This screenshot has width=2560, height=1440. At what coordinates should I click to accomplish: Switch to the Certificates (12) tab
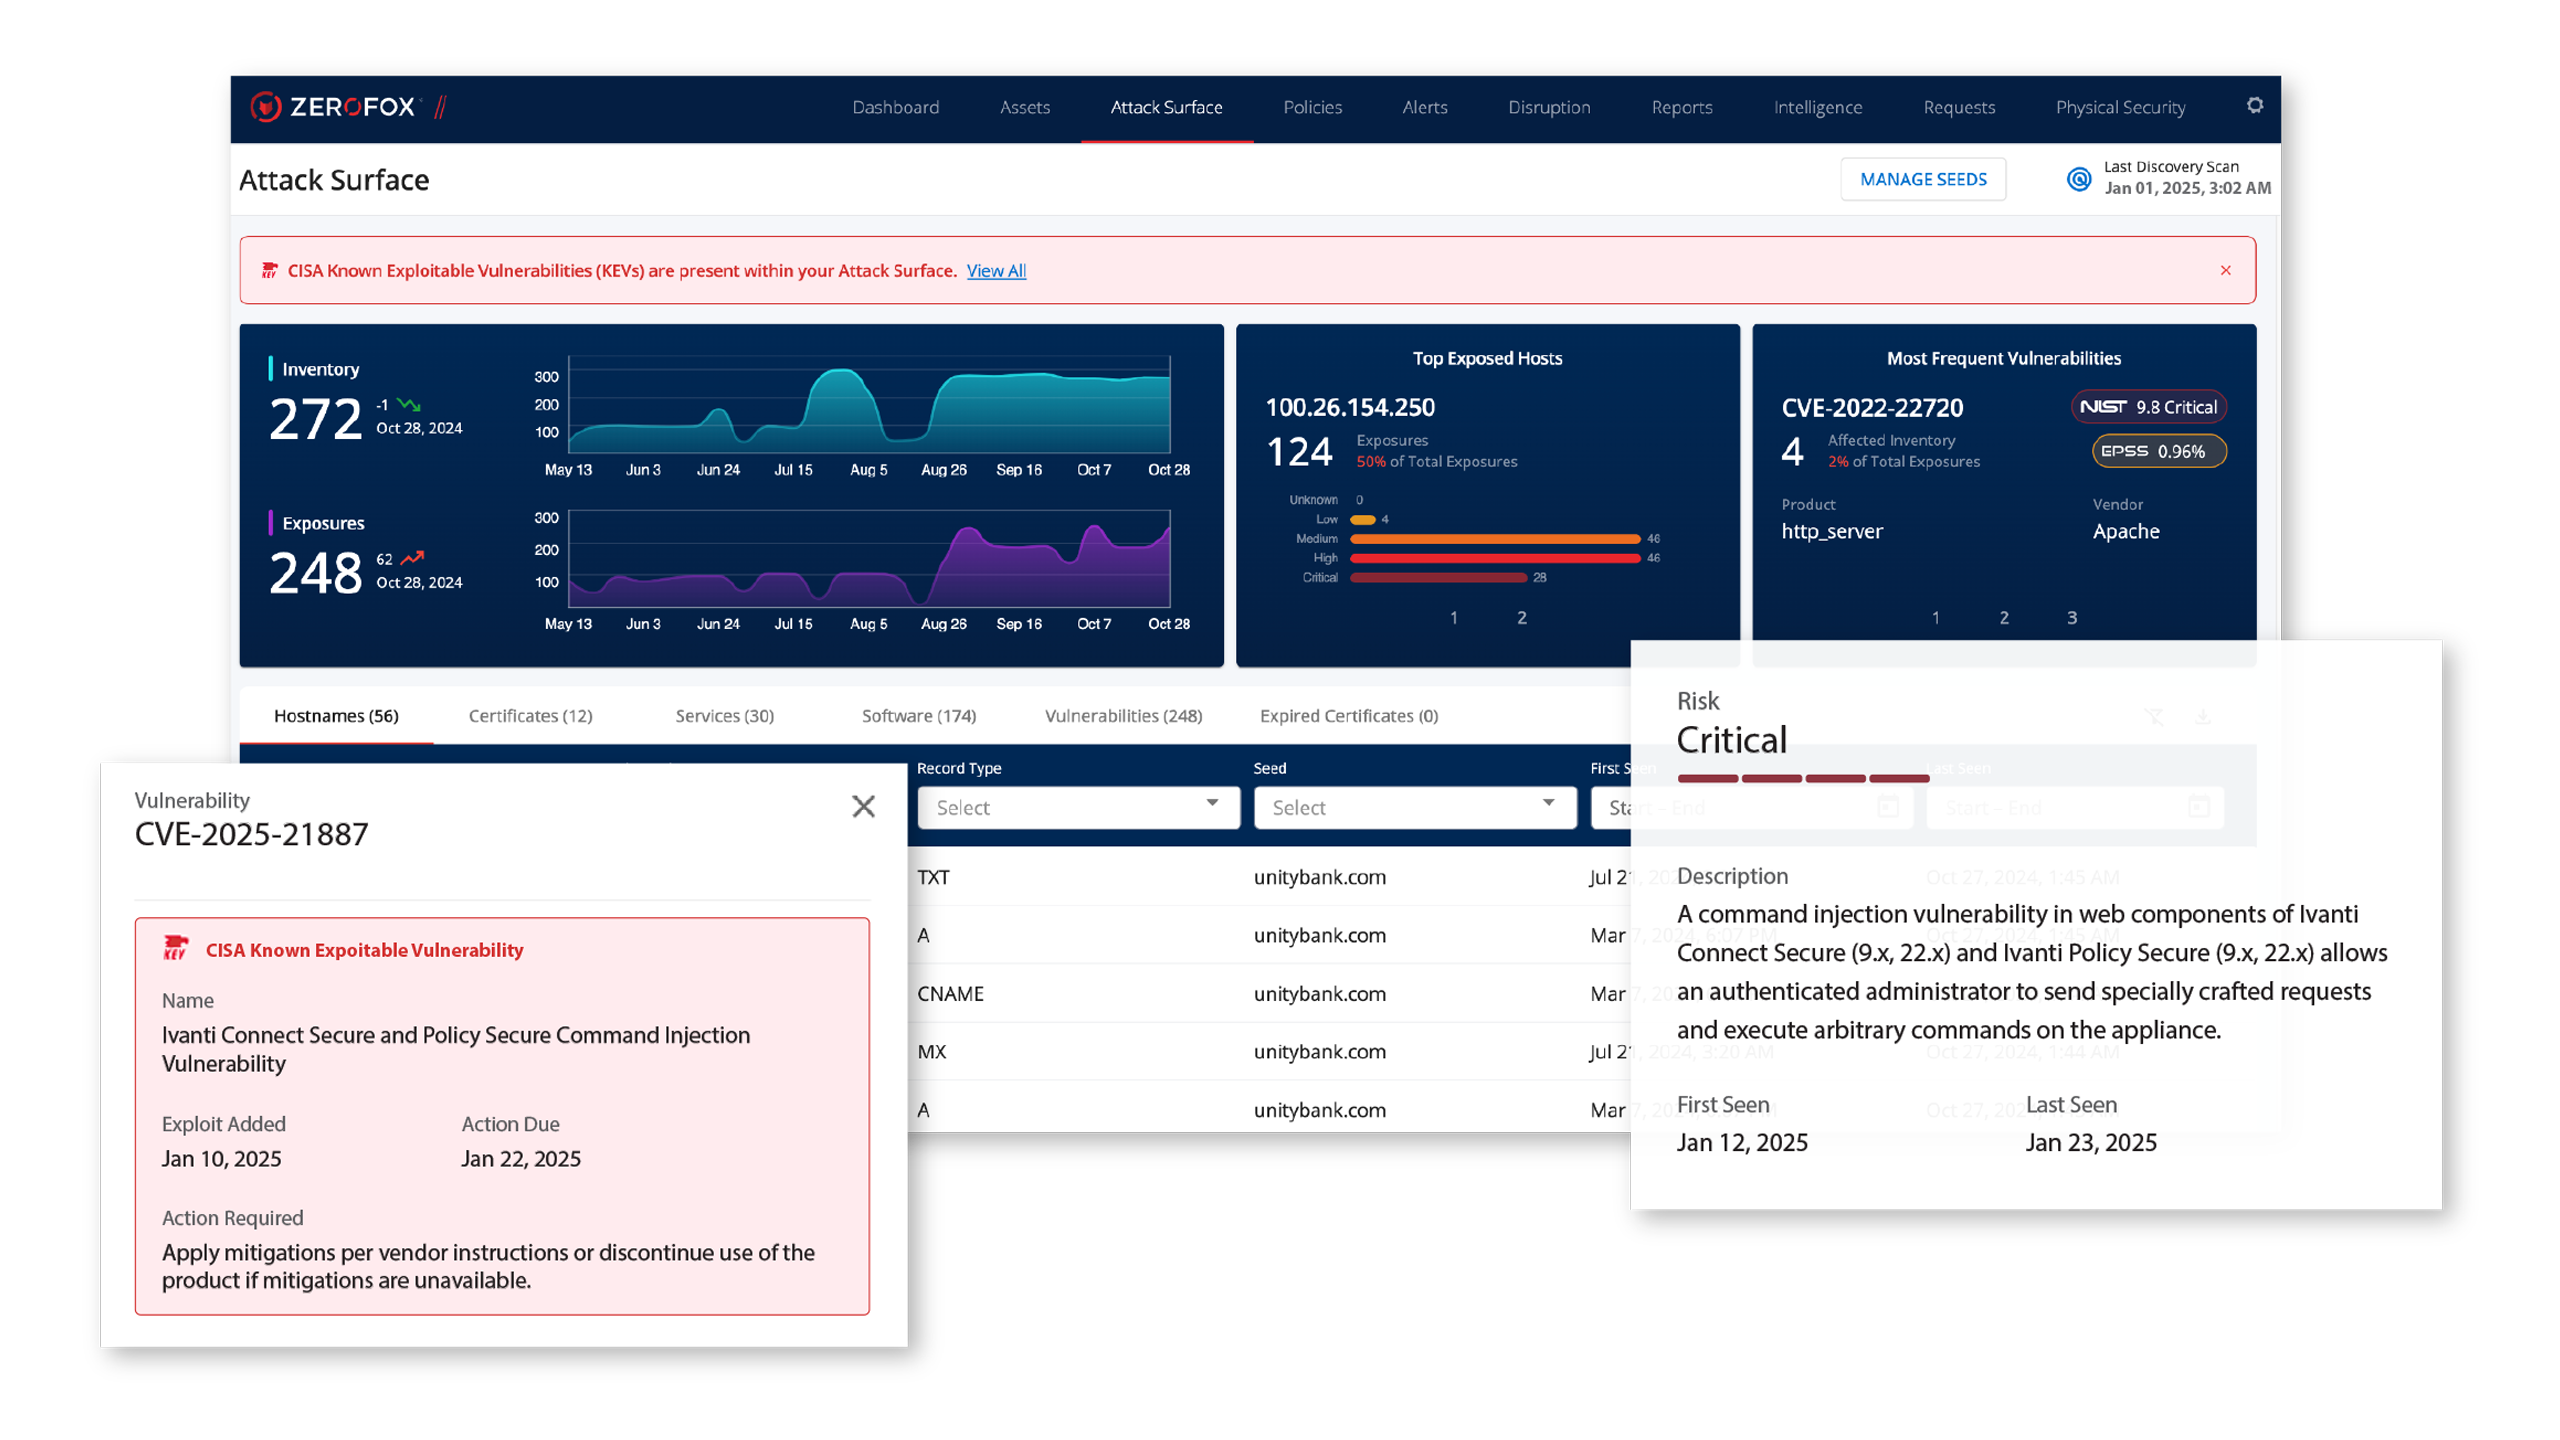530,715
